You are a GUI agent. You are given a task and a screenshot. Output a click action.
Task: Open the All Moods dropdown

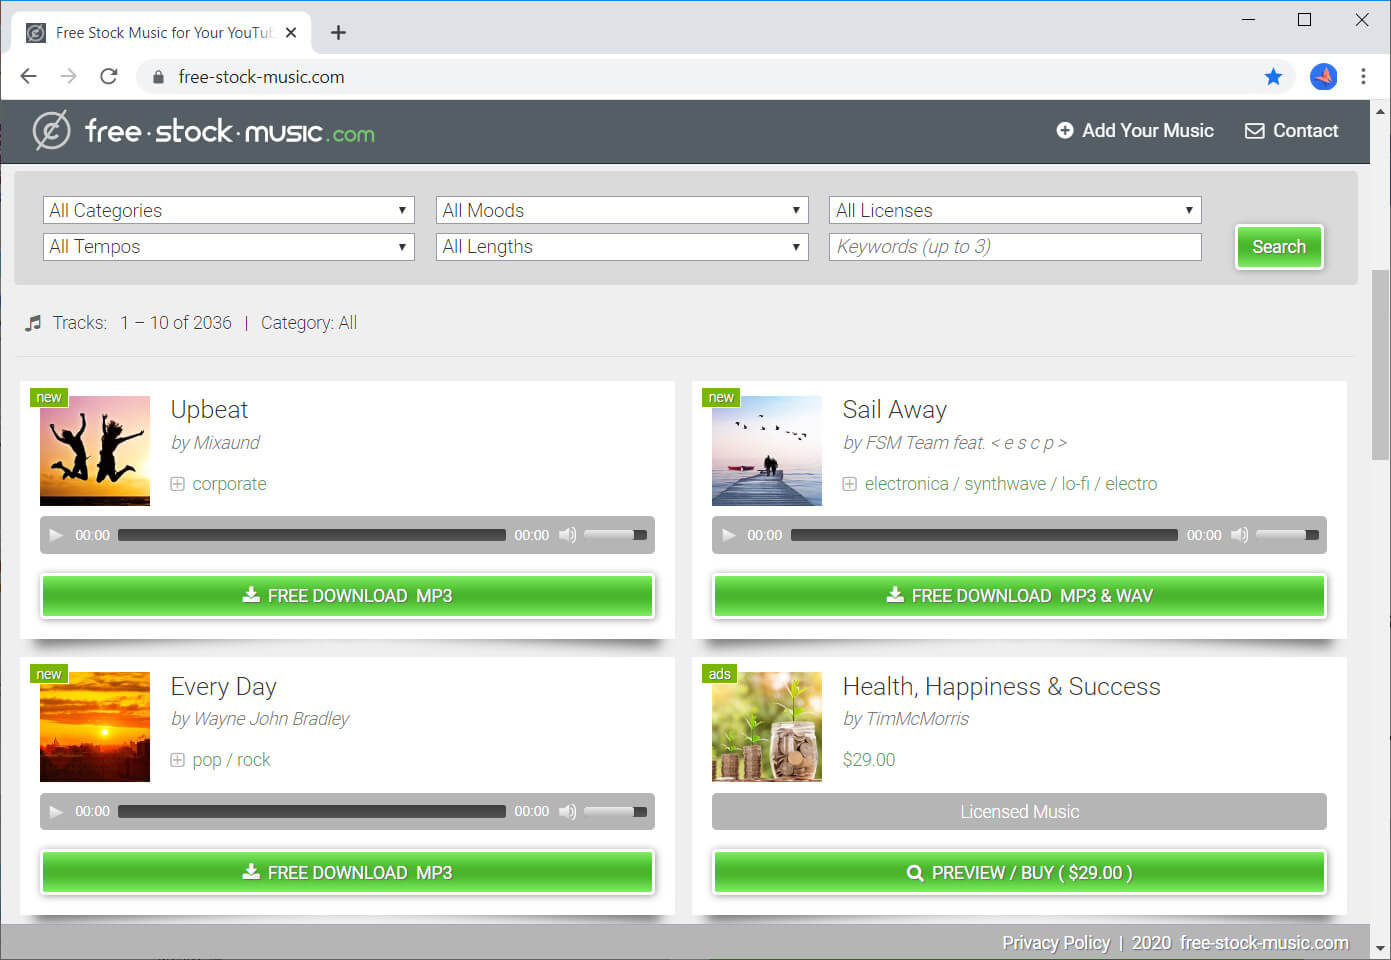[x=621, y=210]
